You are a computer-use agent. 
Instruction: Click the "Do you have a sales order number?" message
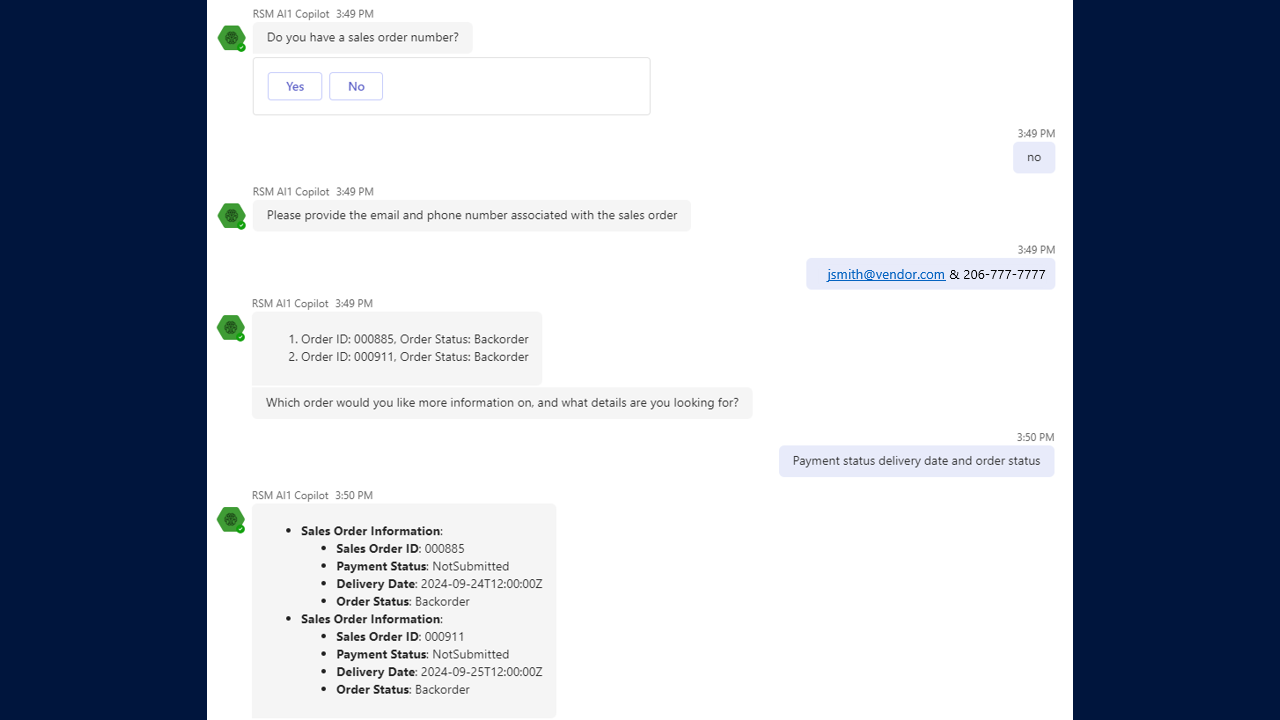(x=362, y=38)
